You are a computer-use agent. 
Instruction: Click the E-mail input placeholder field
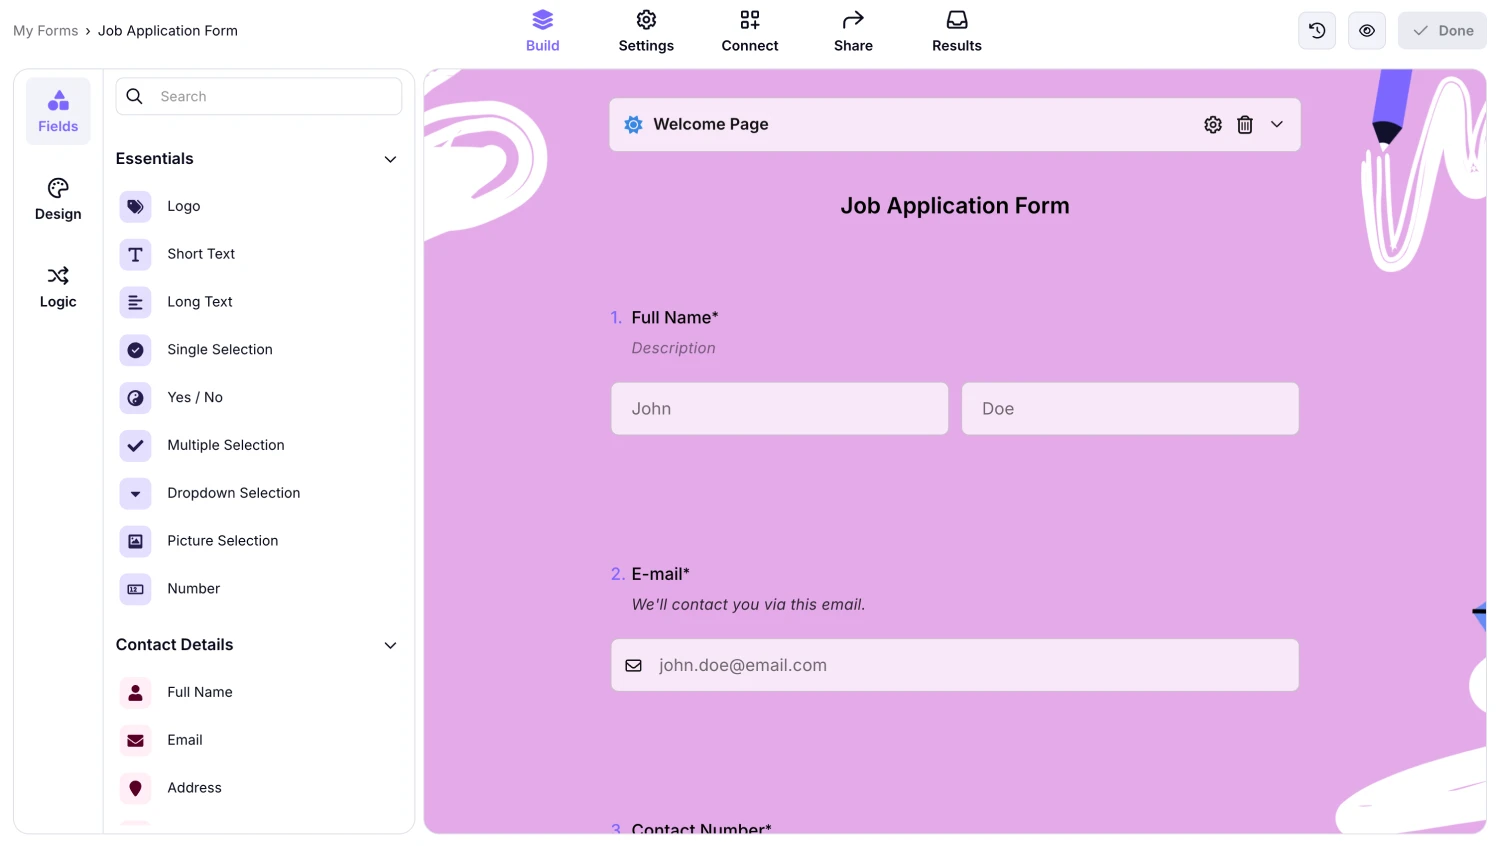[x=954, y=665]
